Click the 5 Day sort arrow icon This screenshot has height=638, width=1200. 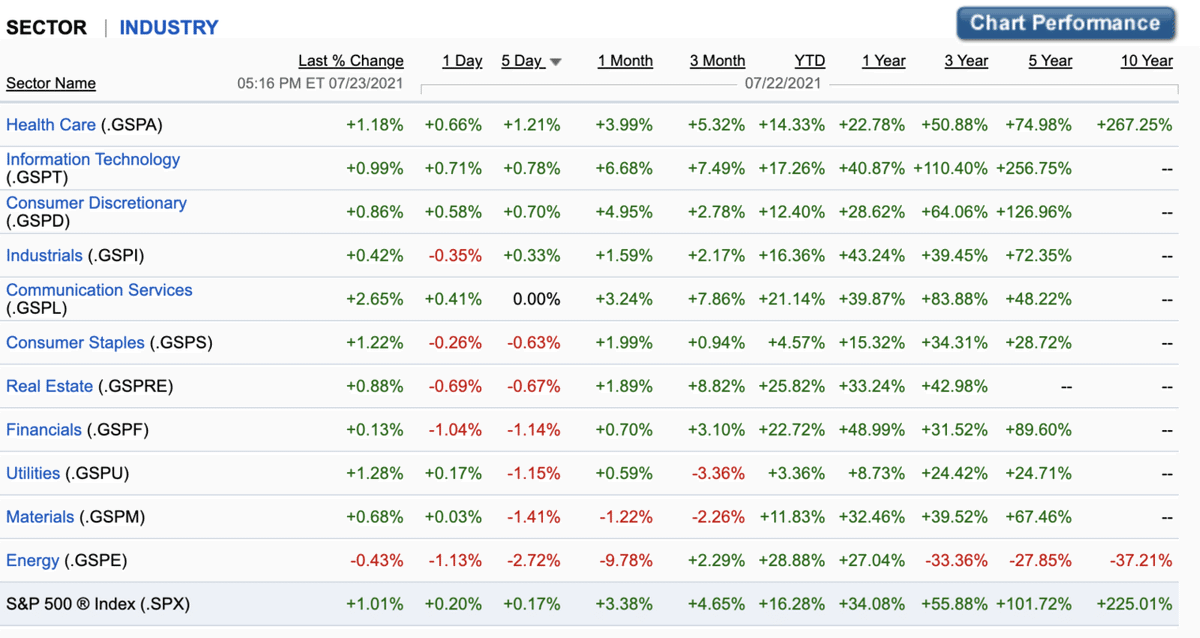click(556, 62)
